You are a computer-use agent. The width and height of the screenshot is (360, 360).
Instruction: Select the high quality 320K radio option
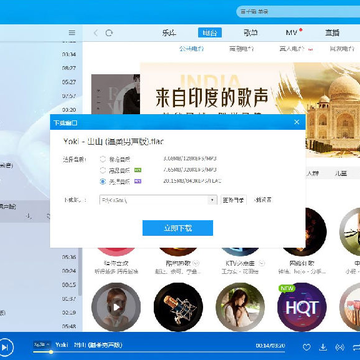point(103,170)
